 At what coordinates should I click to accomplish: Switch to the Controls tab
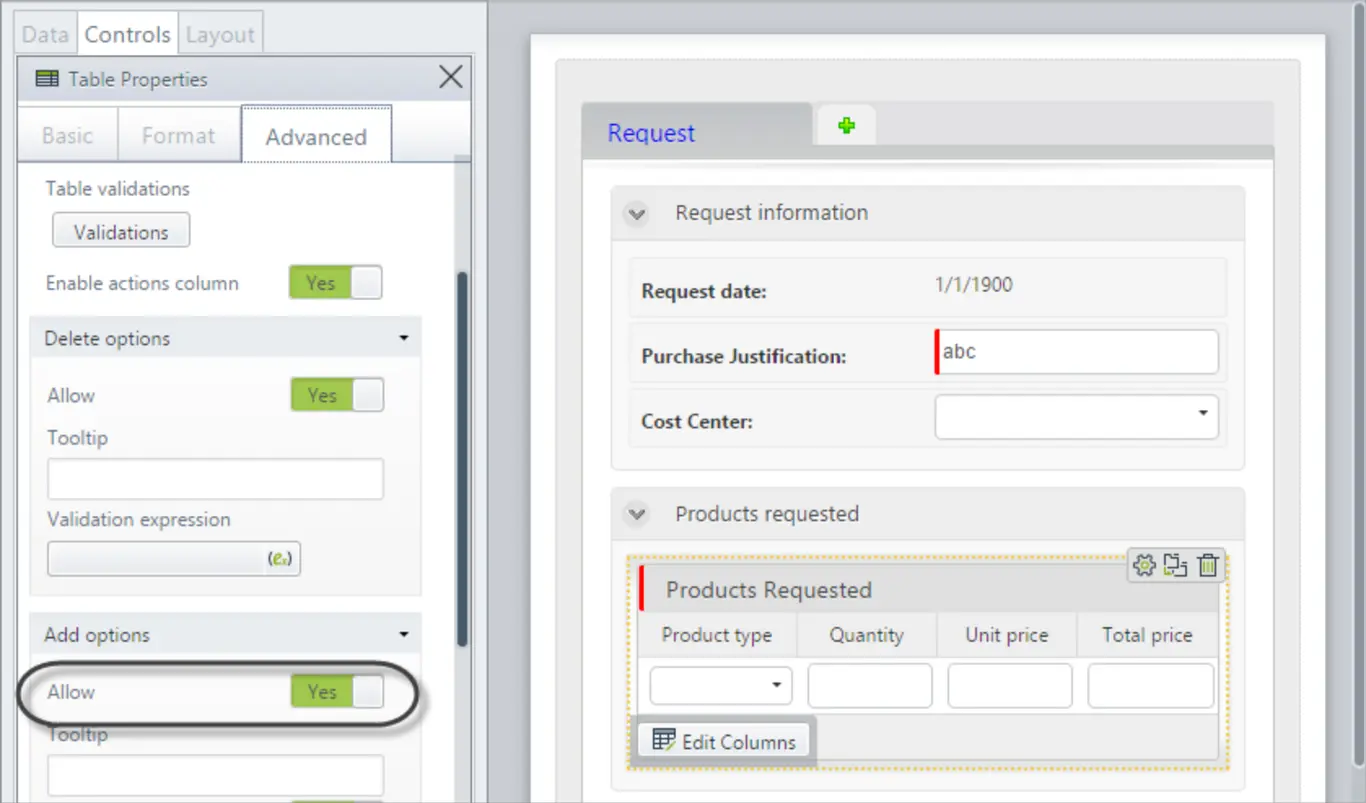pos(127,35)
